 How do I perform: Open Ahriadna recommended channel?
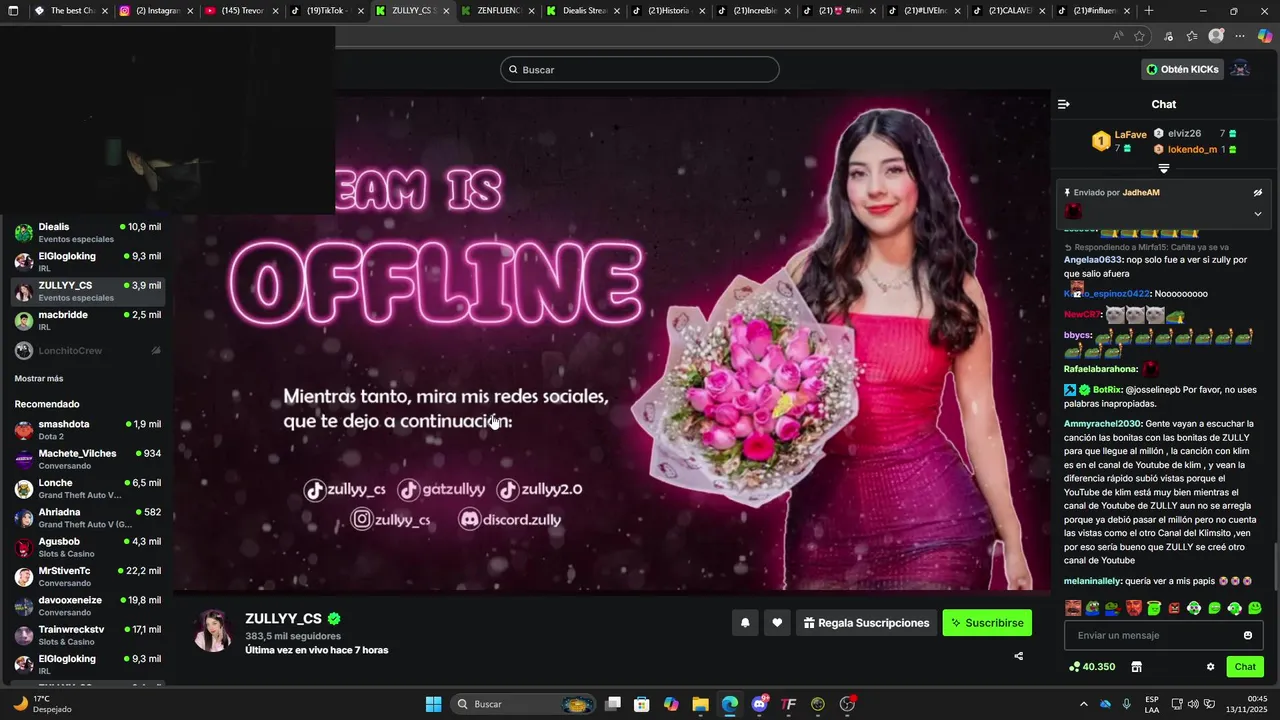click(88, 518)
